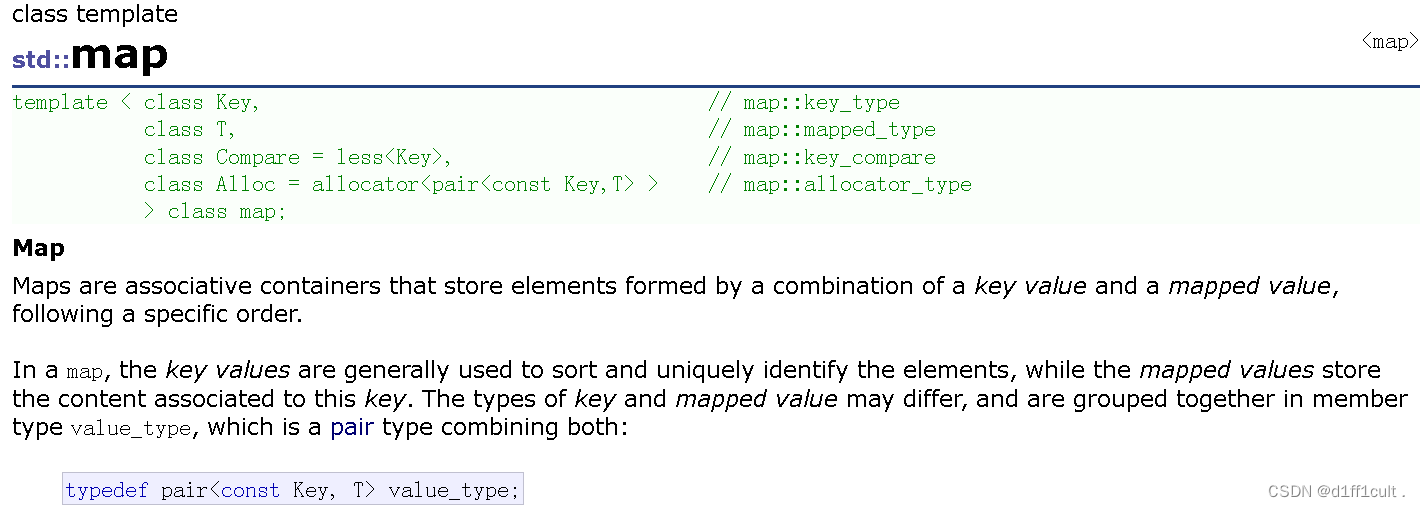Click the "class T," parameter line
The width and height of the screenshot is (1420, 507).
tap(190, 129)
